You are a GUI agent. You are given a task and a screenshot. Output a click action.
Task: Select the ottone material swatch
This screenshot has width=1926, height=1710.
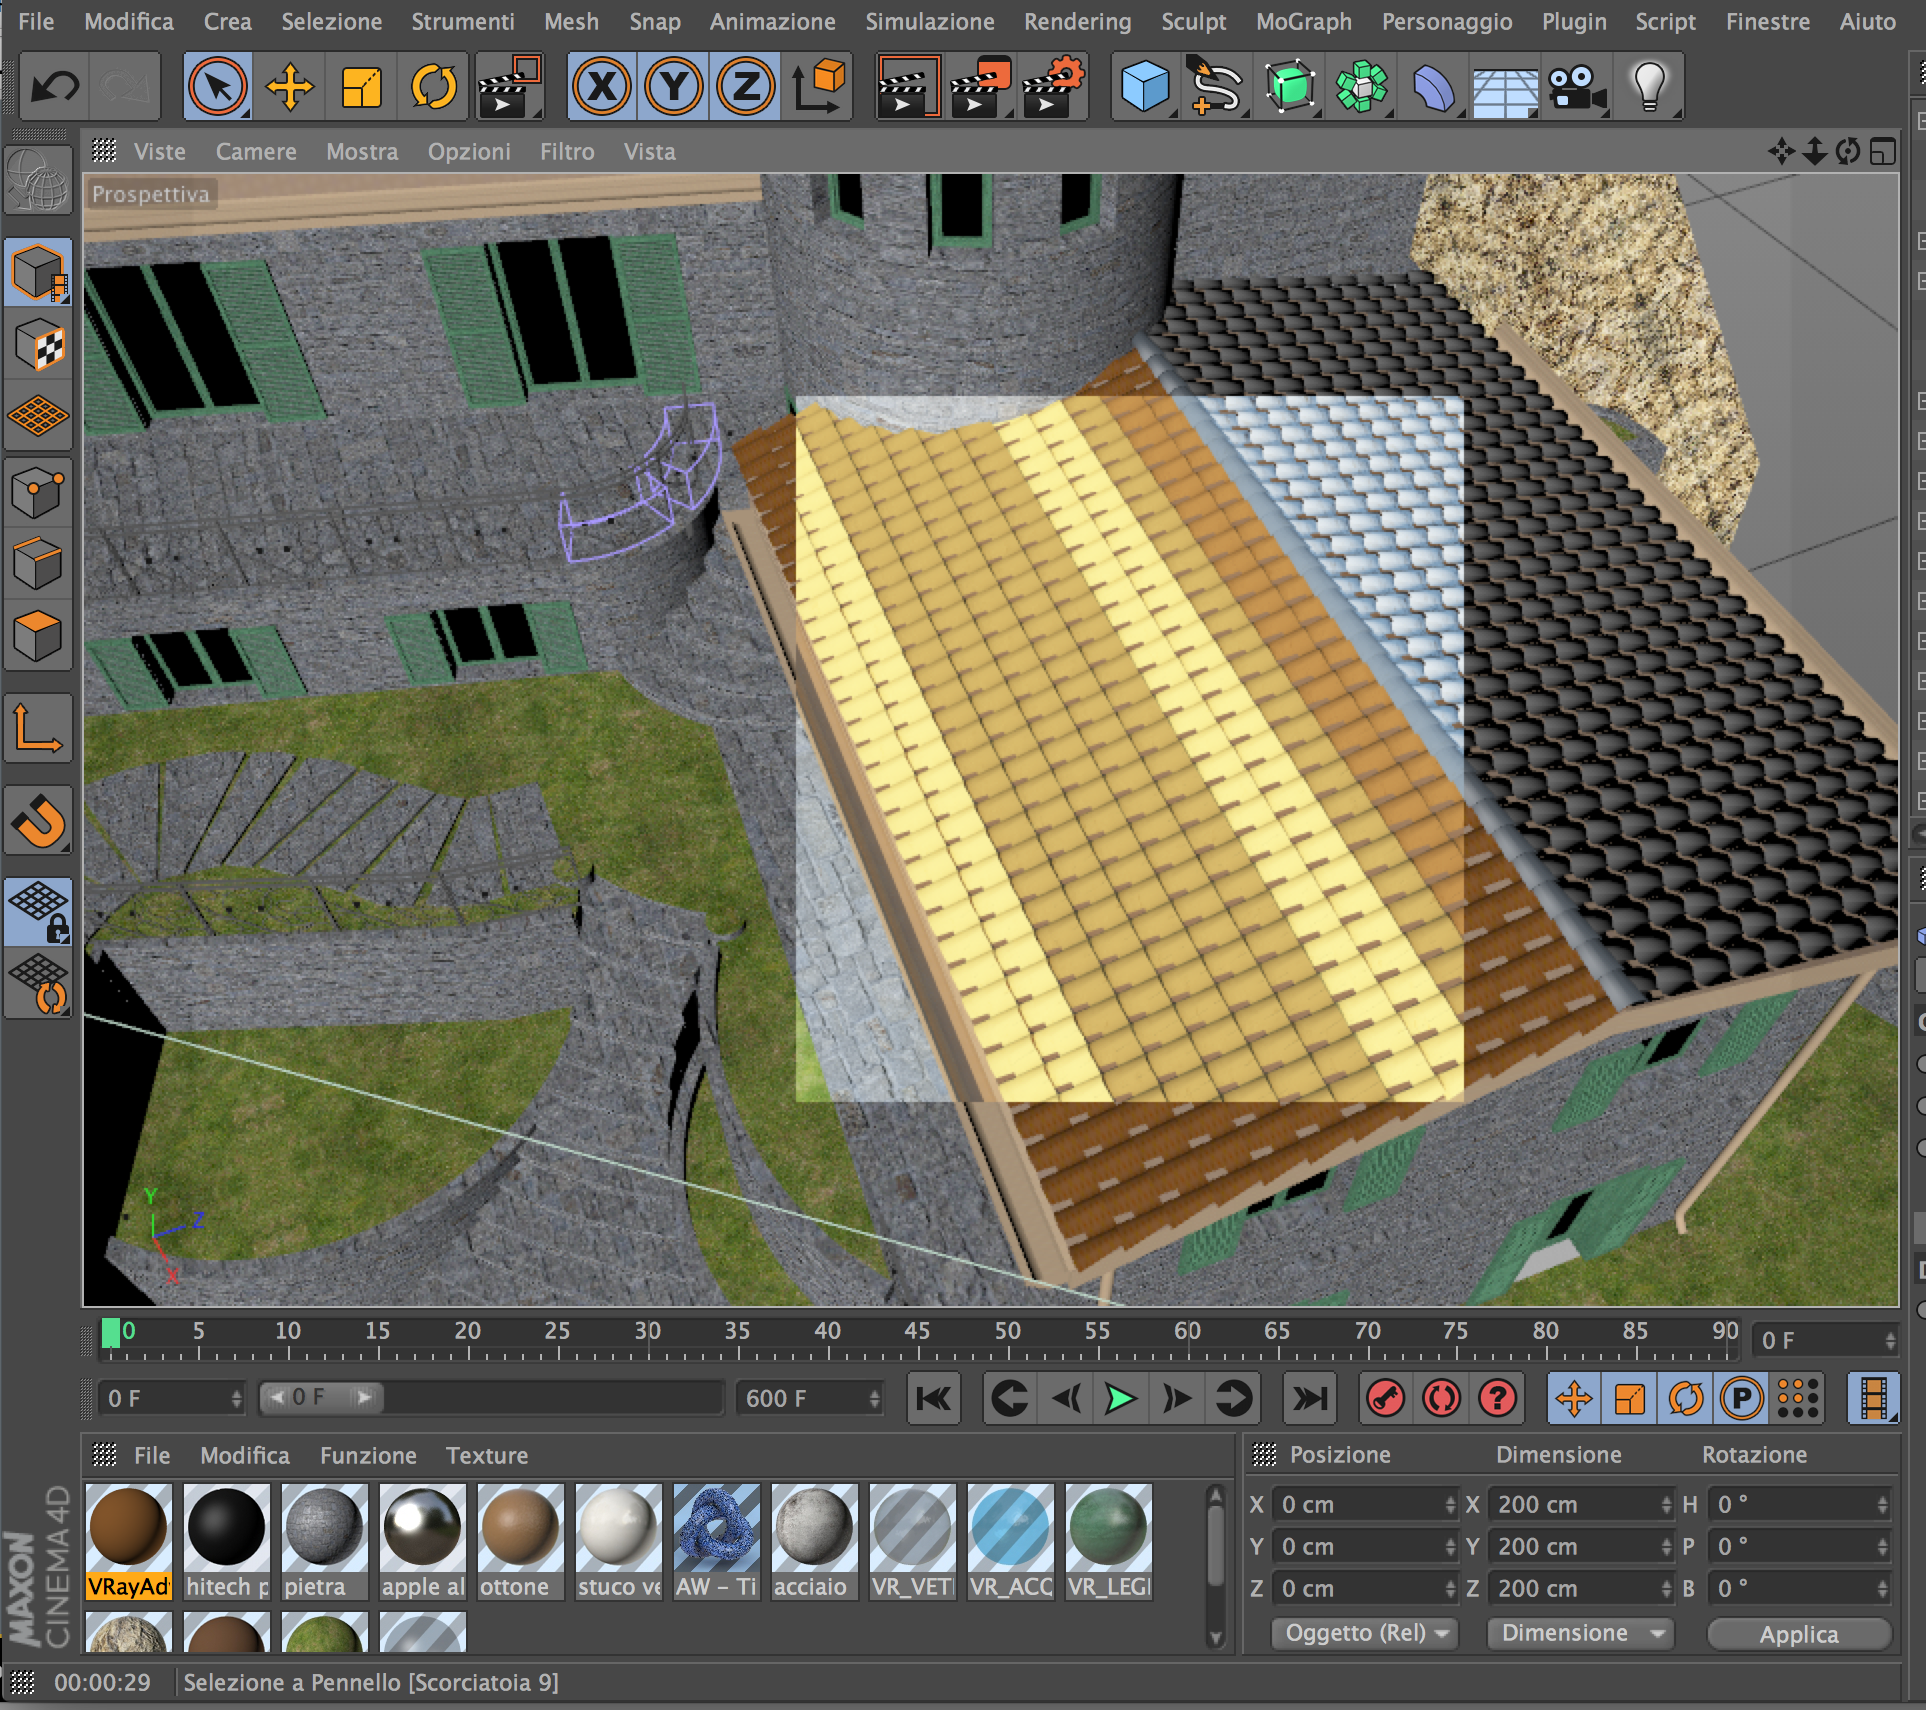pos(520,1527)
